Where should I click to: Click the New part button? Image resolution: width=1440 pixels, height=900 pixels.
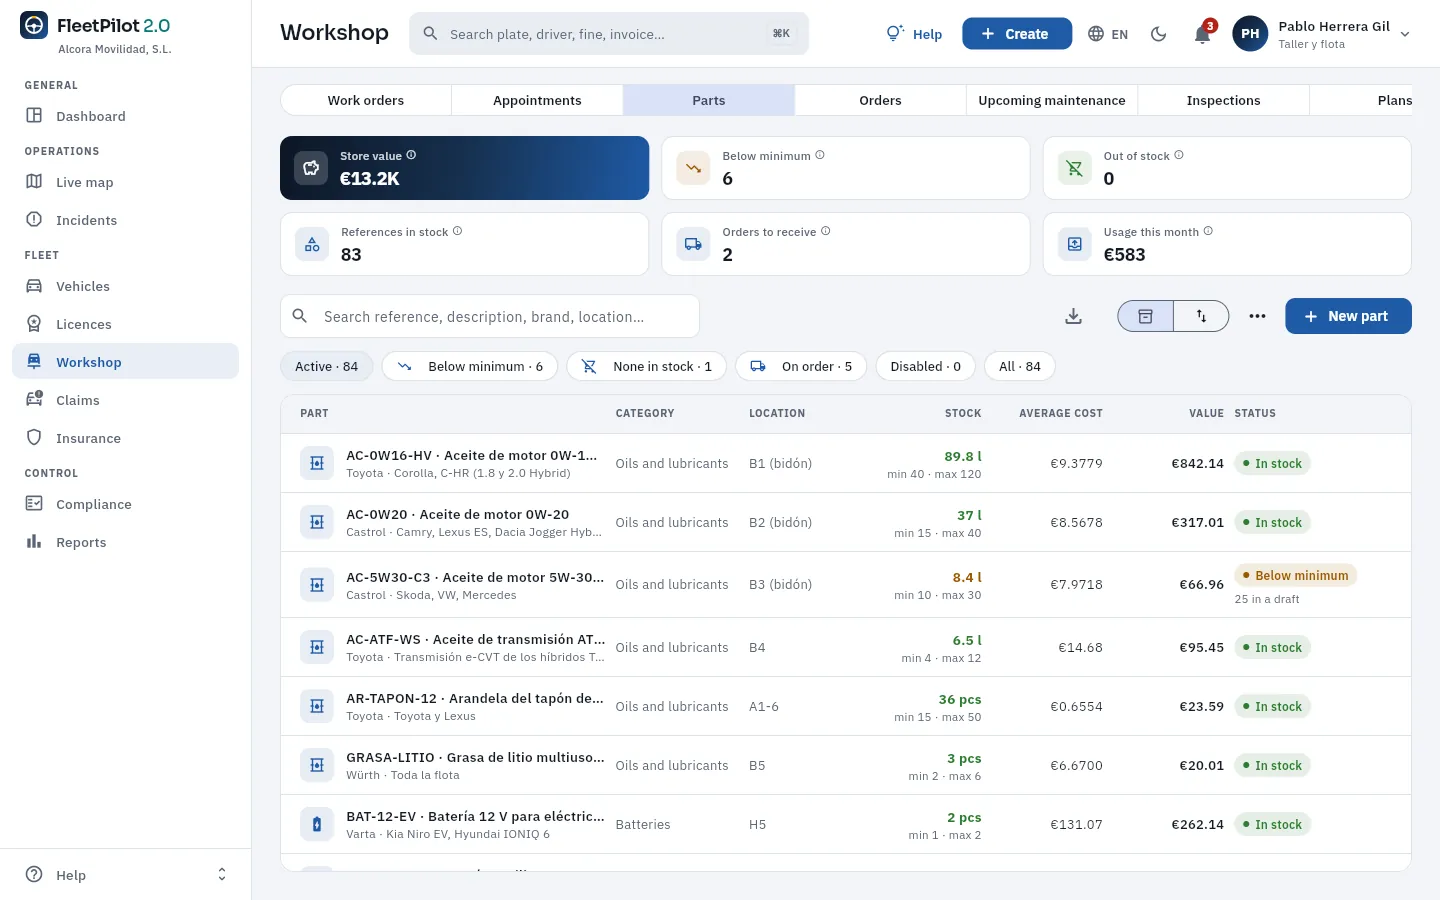pyautogui.click(x=1348, y=316)
